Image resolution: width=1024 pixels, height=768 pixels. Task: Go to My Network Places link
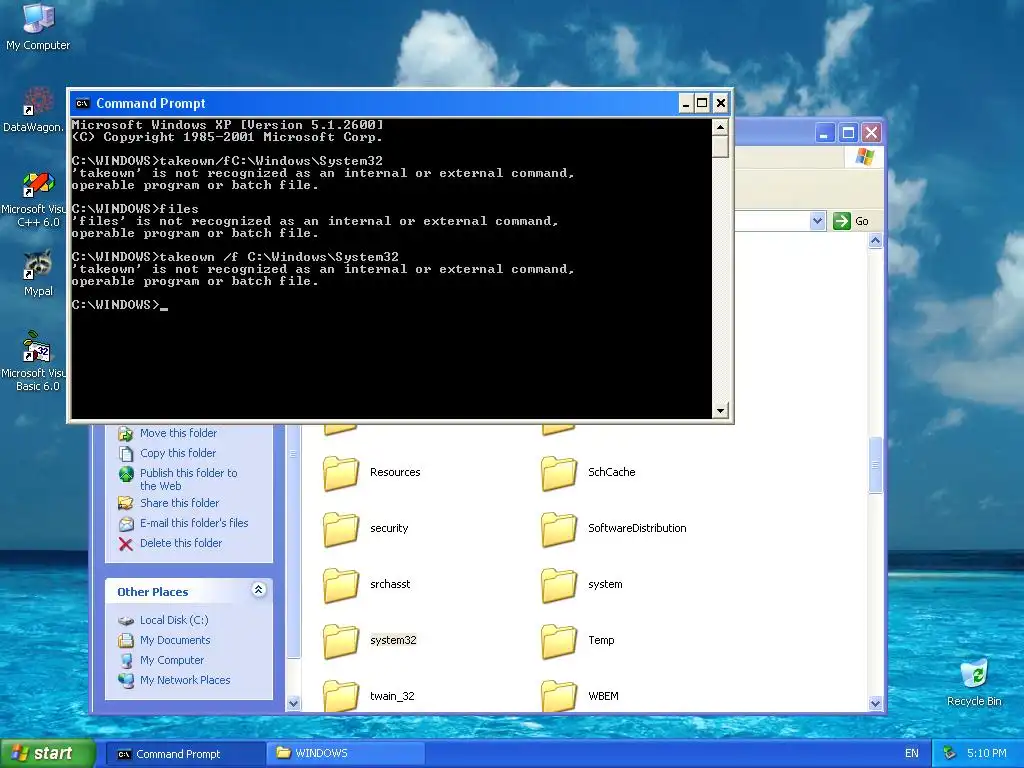185,680
